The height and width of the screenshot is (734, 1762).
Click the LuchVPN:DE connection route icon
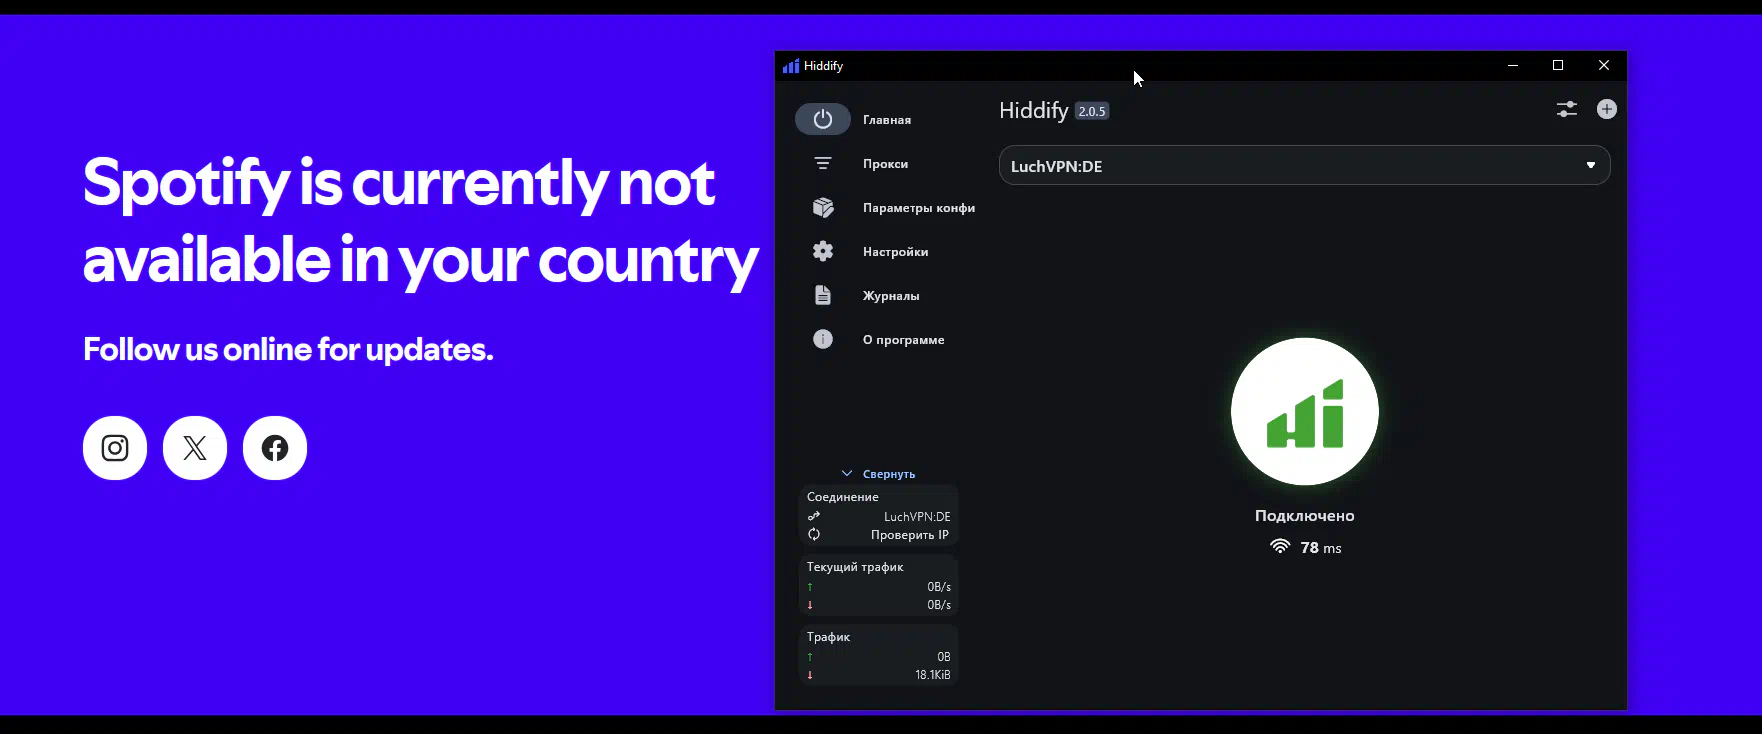point(814,516)
